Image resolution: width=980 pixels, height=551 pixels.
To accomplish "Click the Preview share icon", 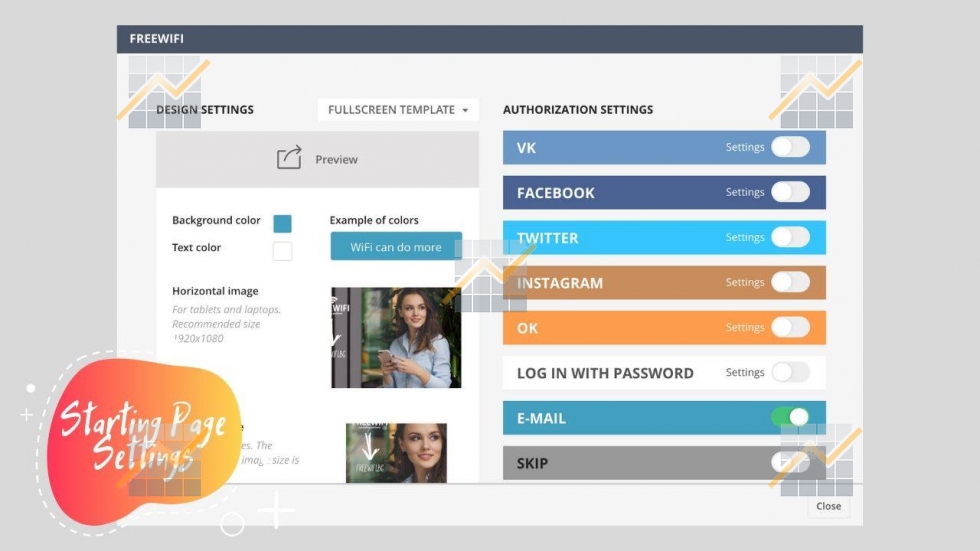I will 289,157.
